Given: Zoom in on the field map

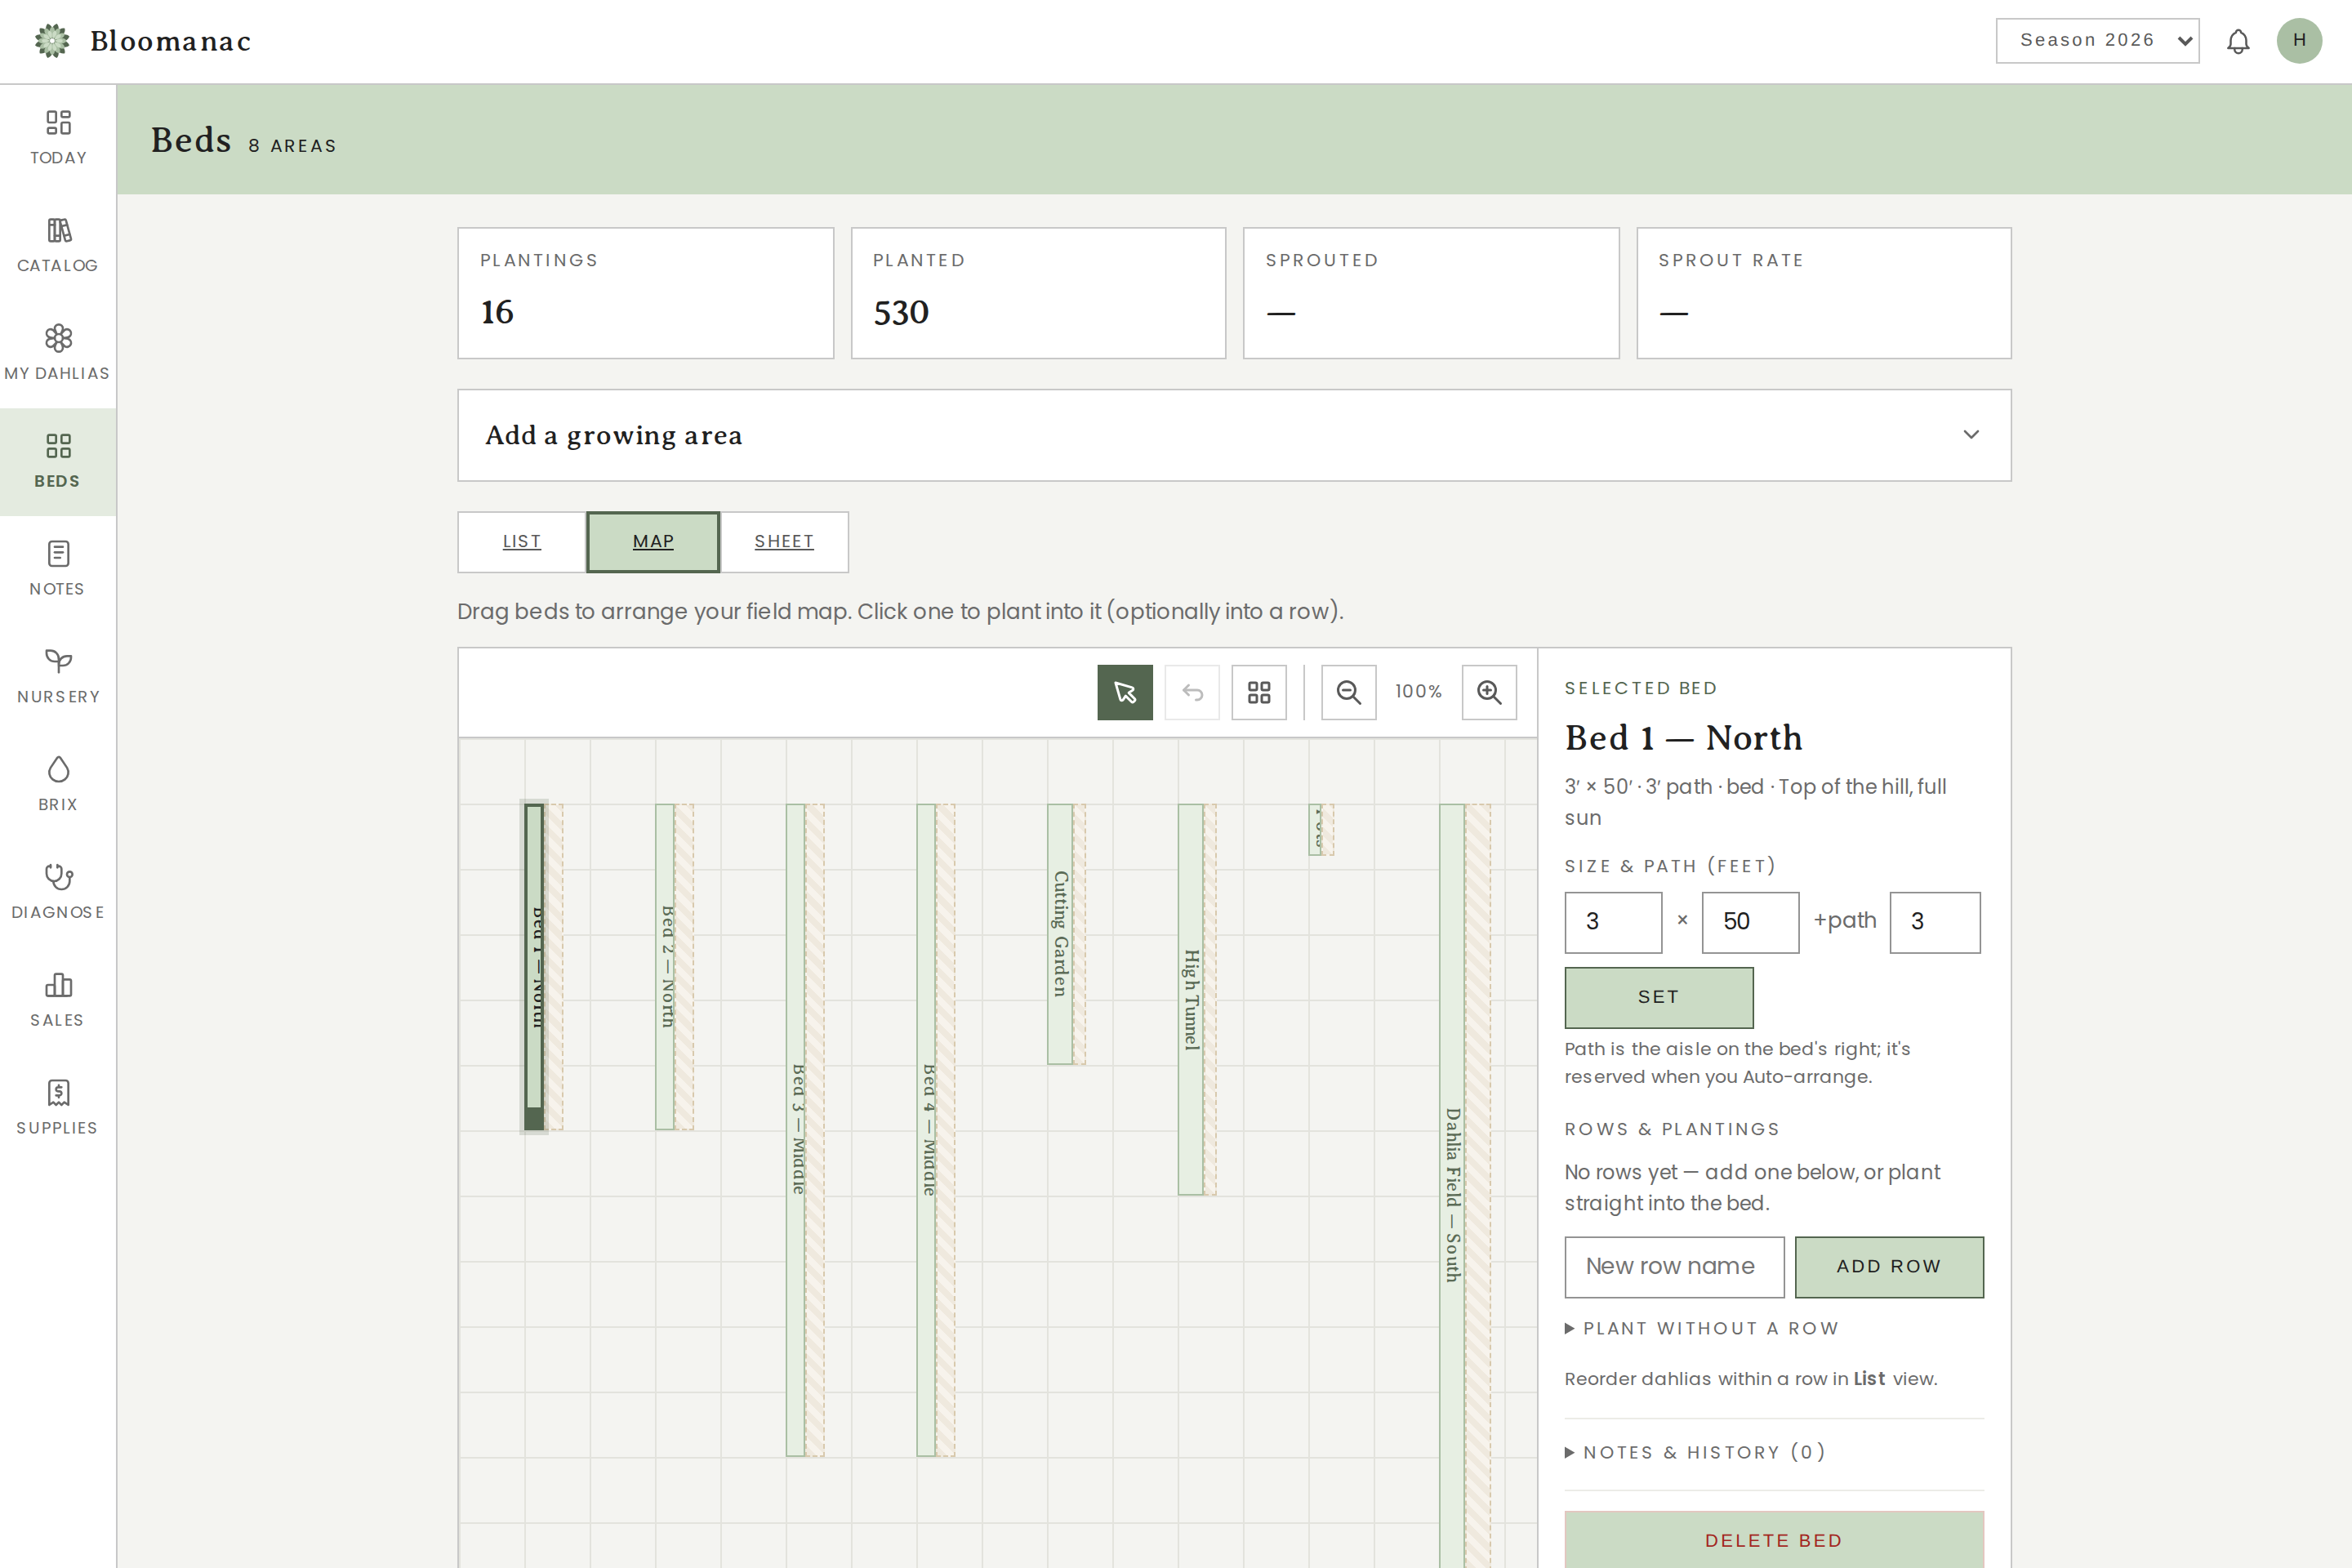Looking at the screenshot, I should coord(1489,692).
